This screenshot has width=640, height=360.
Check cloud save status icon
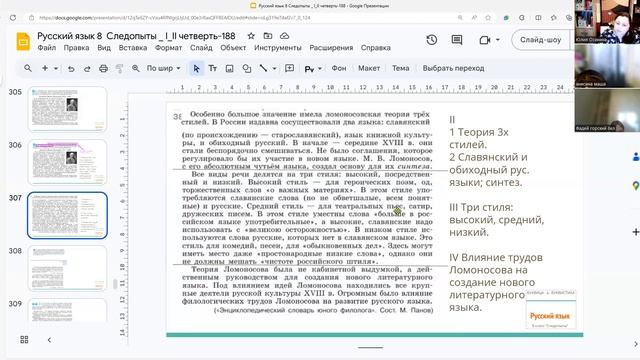pos(284,36)
